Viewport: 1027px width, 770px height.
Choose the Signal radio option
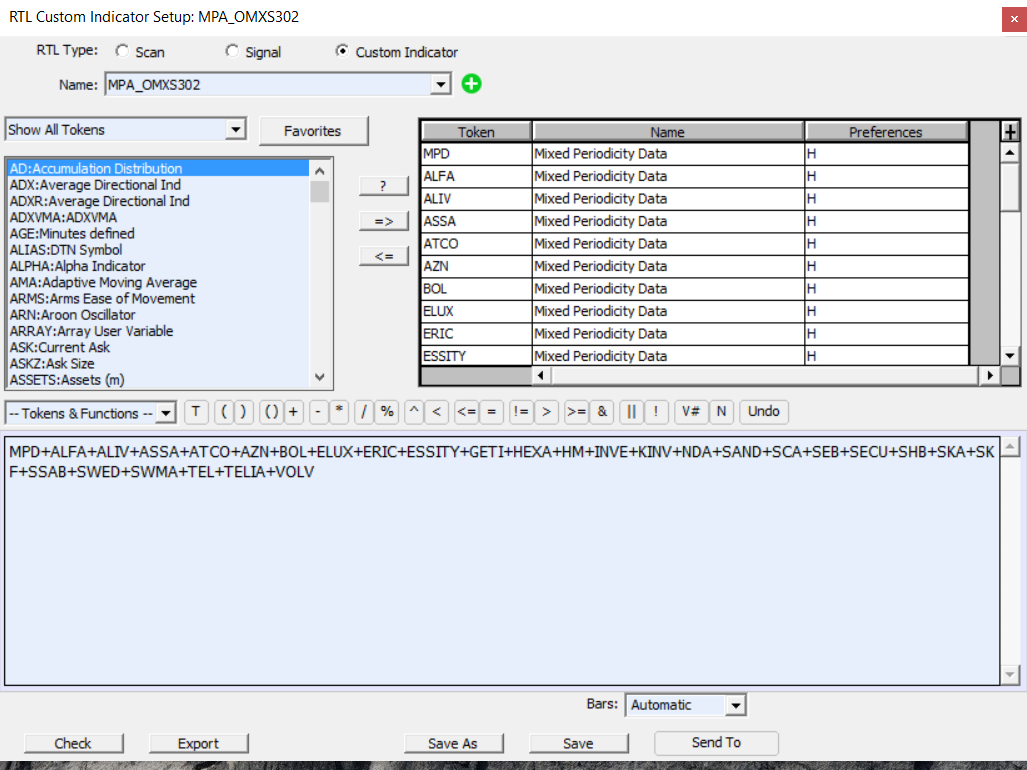point(232,51)
